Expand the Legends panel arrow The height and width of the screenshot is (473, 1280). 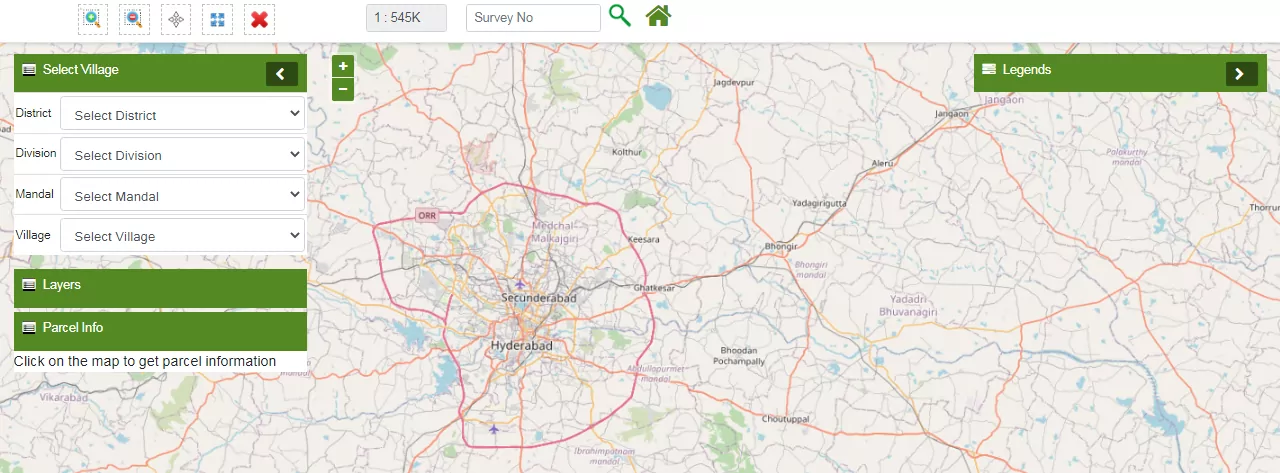pyautogui.click(x=1241, y=74)
